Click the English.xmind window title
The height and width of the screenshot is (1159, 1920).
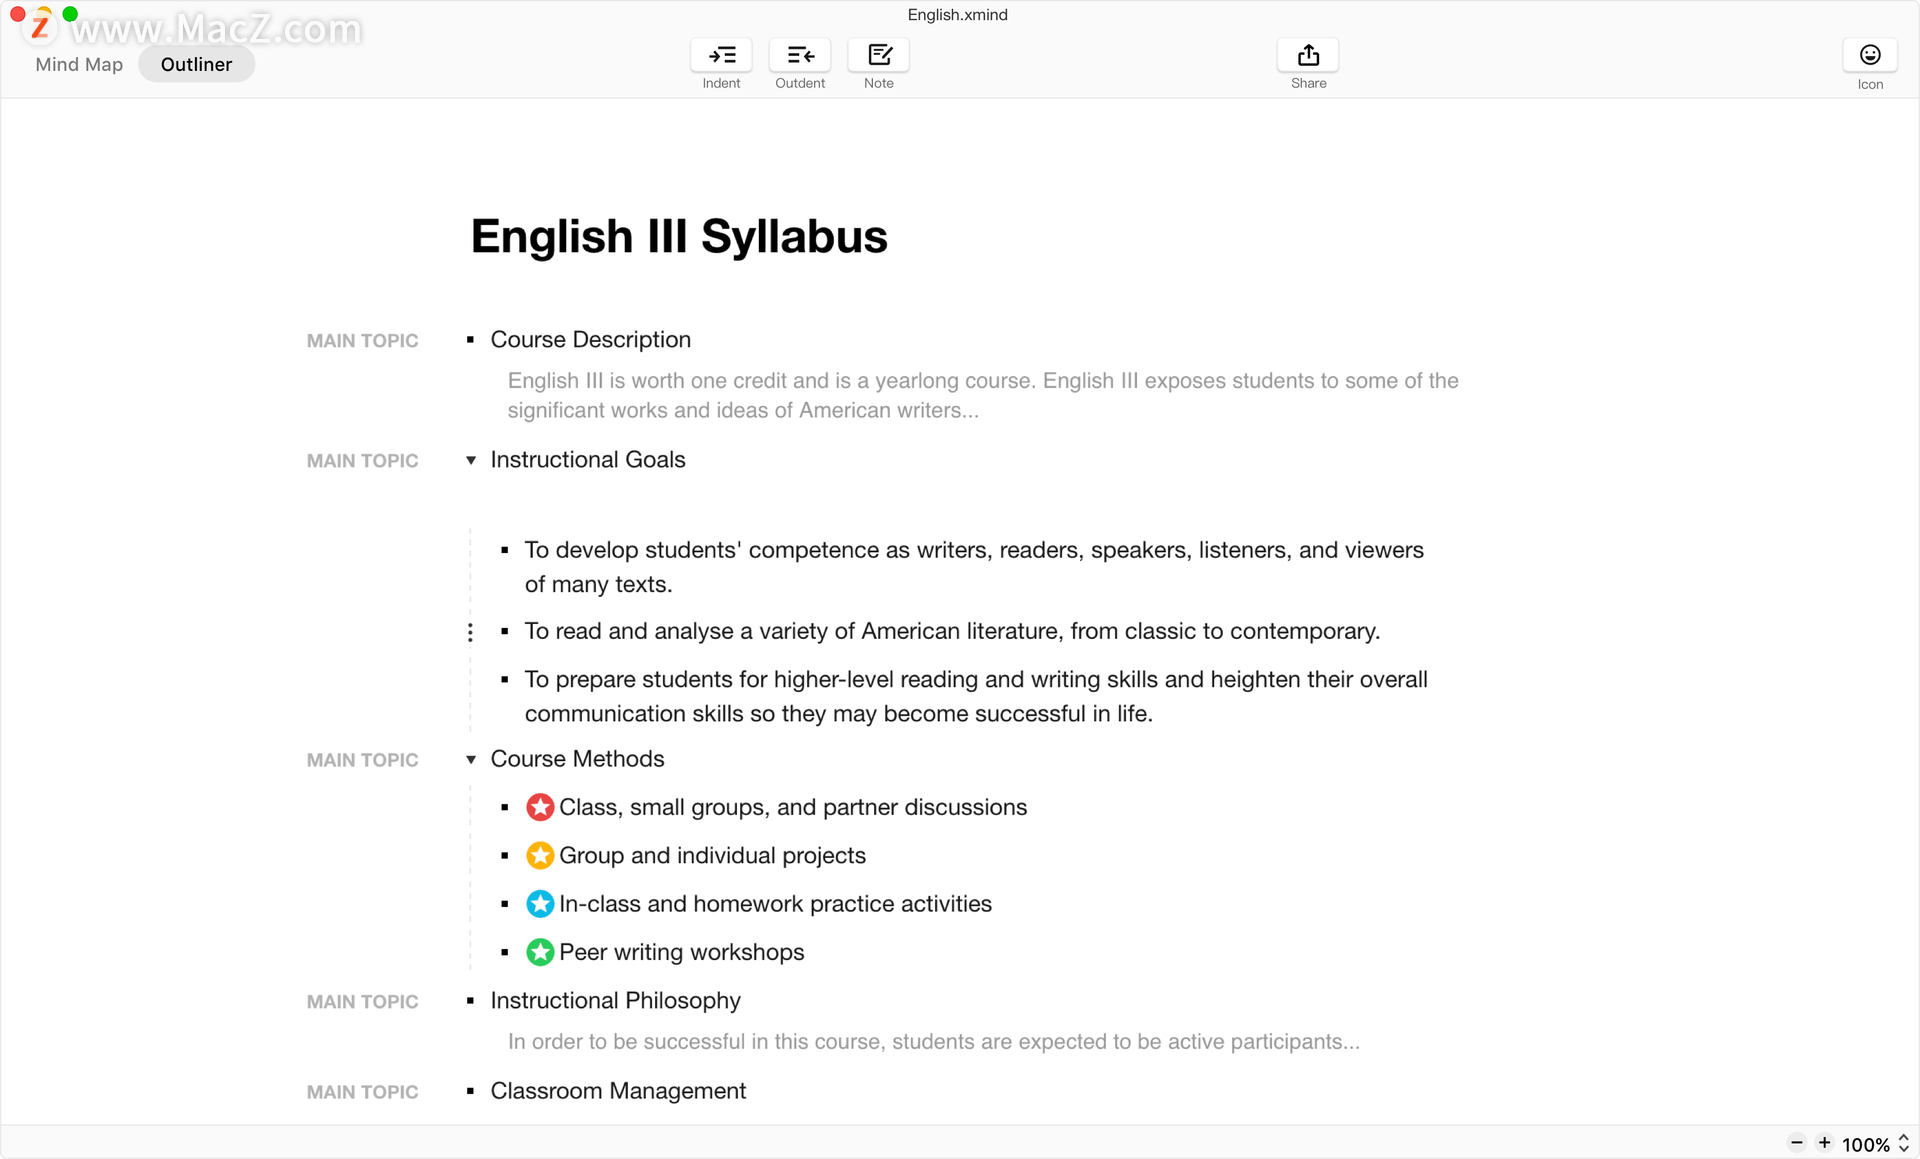click(x=957, y=15)
